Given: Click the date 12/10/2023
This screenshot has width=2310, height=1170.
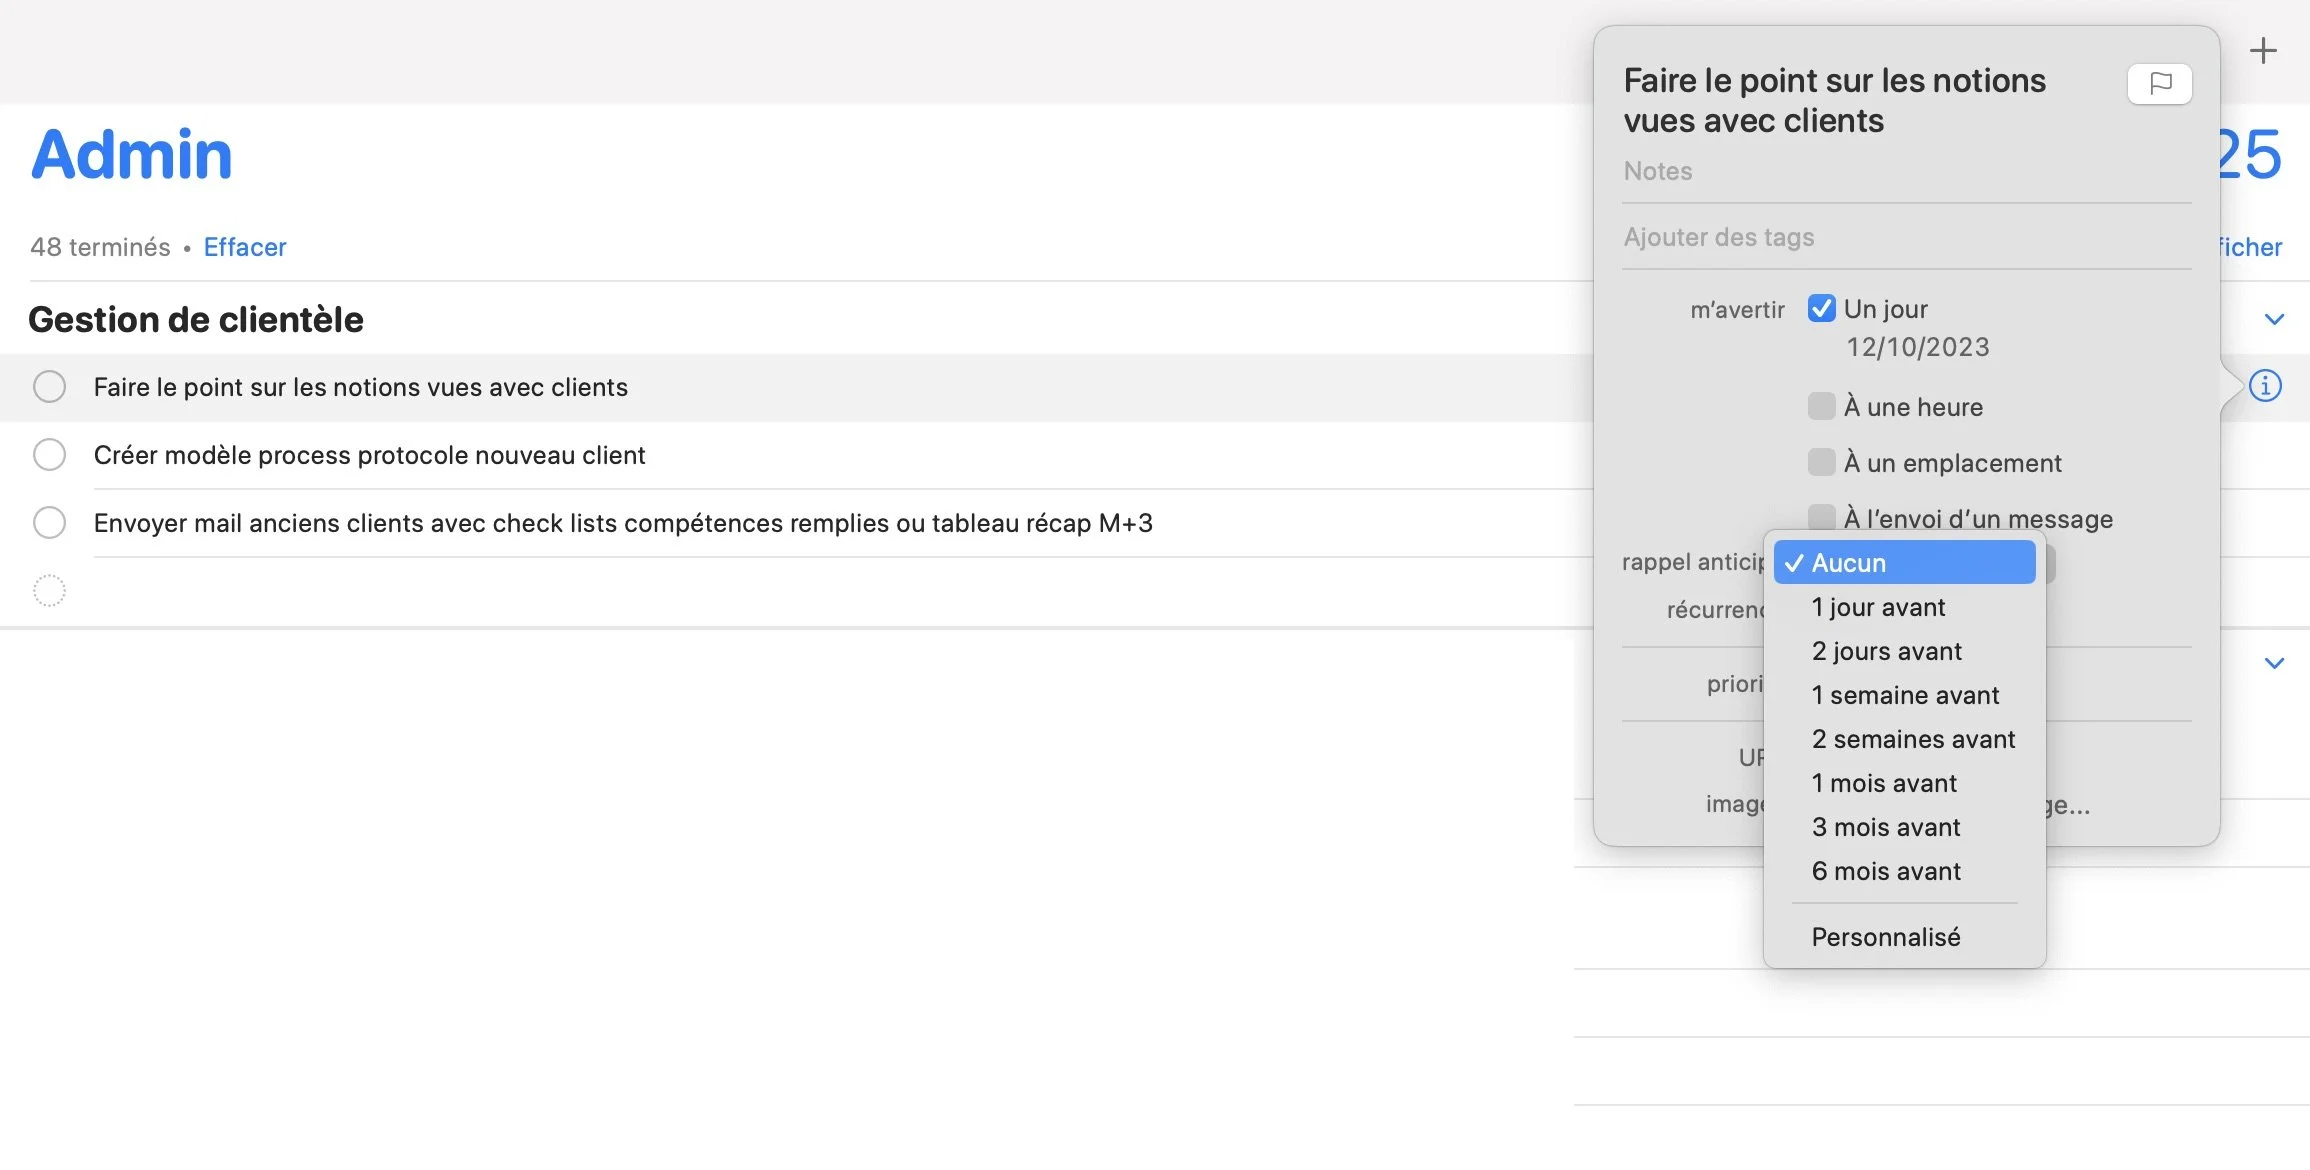Looking at the screenshot, I should click(1917, 347).
